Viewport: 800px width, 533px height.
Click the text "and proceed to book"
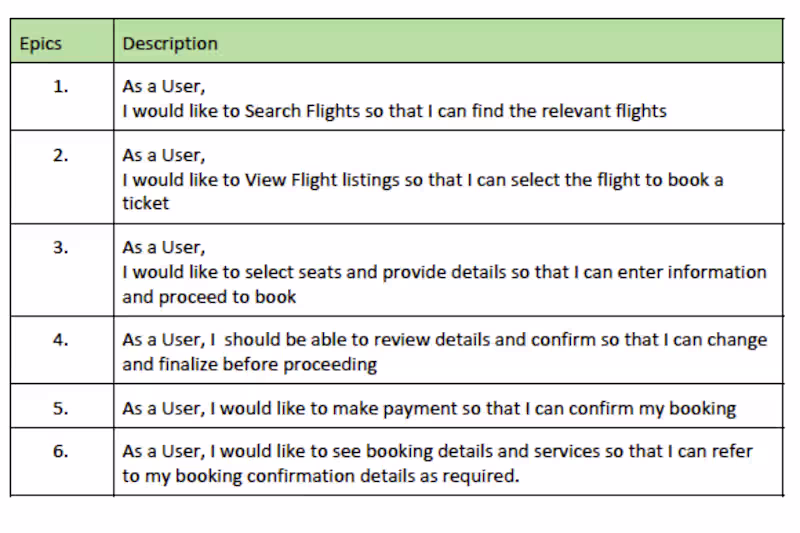click(x=210, y=297)
